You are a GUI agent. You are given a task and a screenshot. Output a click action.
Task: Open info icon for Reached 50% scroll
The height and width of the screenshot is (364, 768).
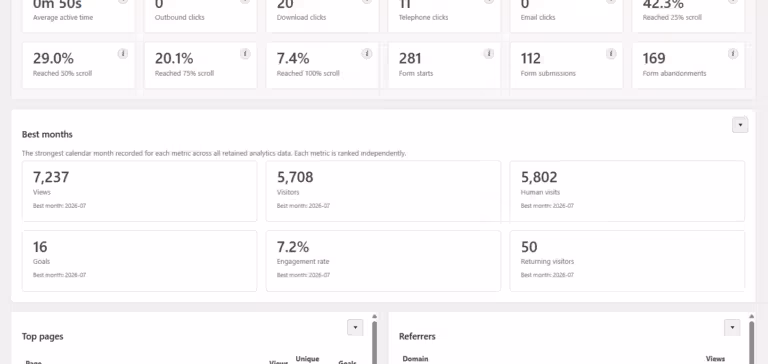123,53
